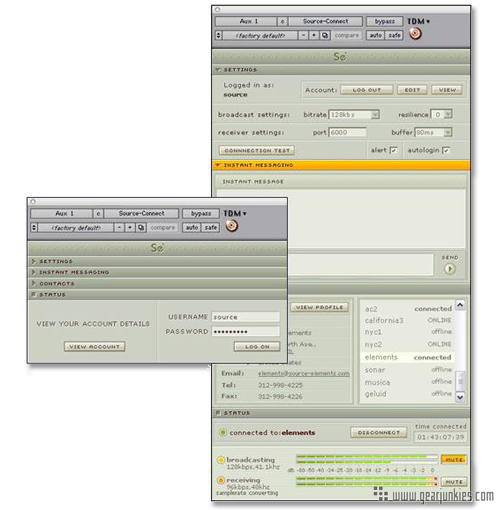Image resolution: width=500 pixels, height=510 pixels.
Task: Click the receiving status indicator icon
Action: click(x=220, y=480)
